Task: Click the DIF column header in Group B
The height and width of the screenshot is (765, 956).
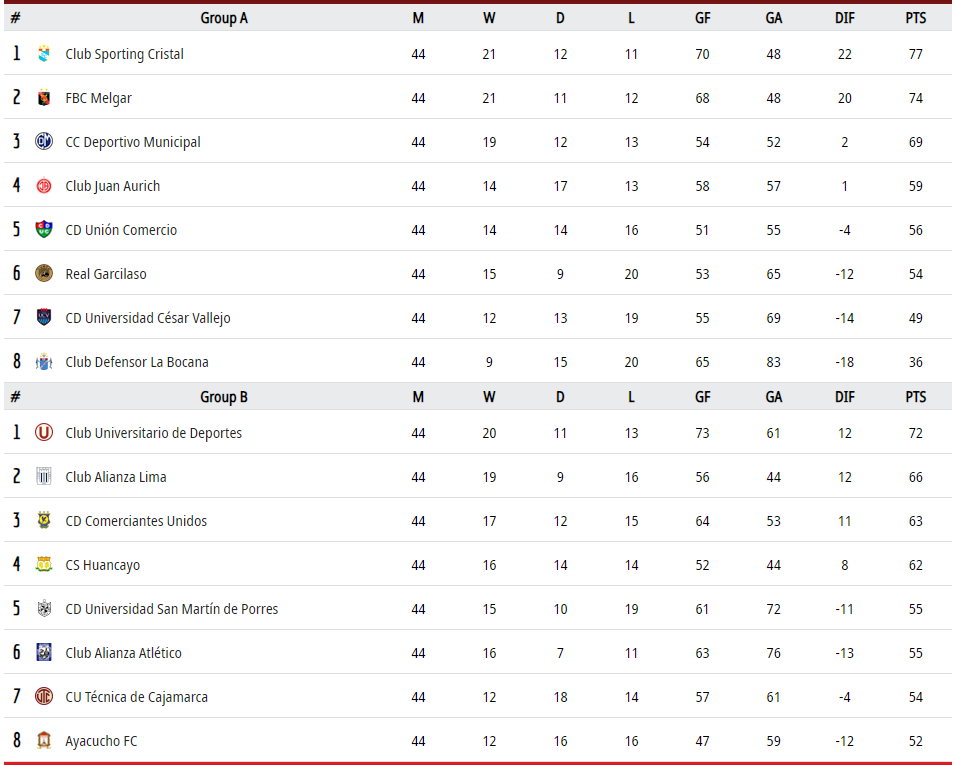Action: point(844,397)
